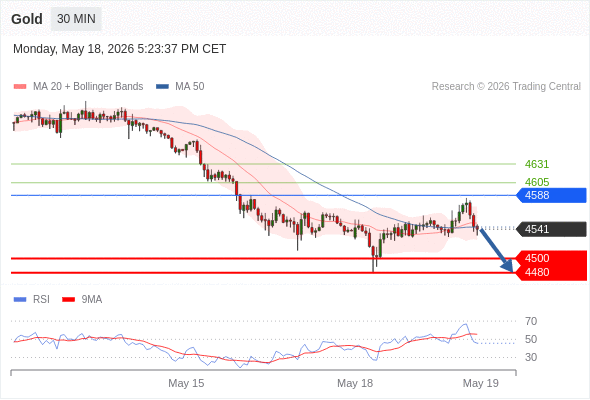
Task: Click the RSI 70 axis value
Action: pyautogui.click(x=531, y=321)
